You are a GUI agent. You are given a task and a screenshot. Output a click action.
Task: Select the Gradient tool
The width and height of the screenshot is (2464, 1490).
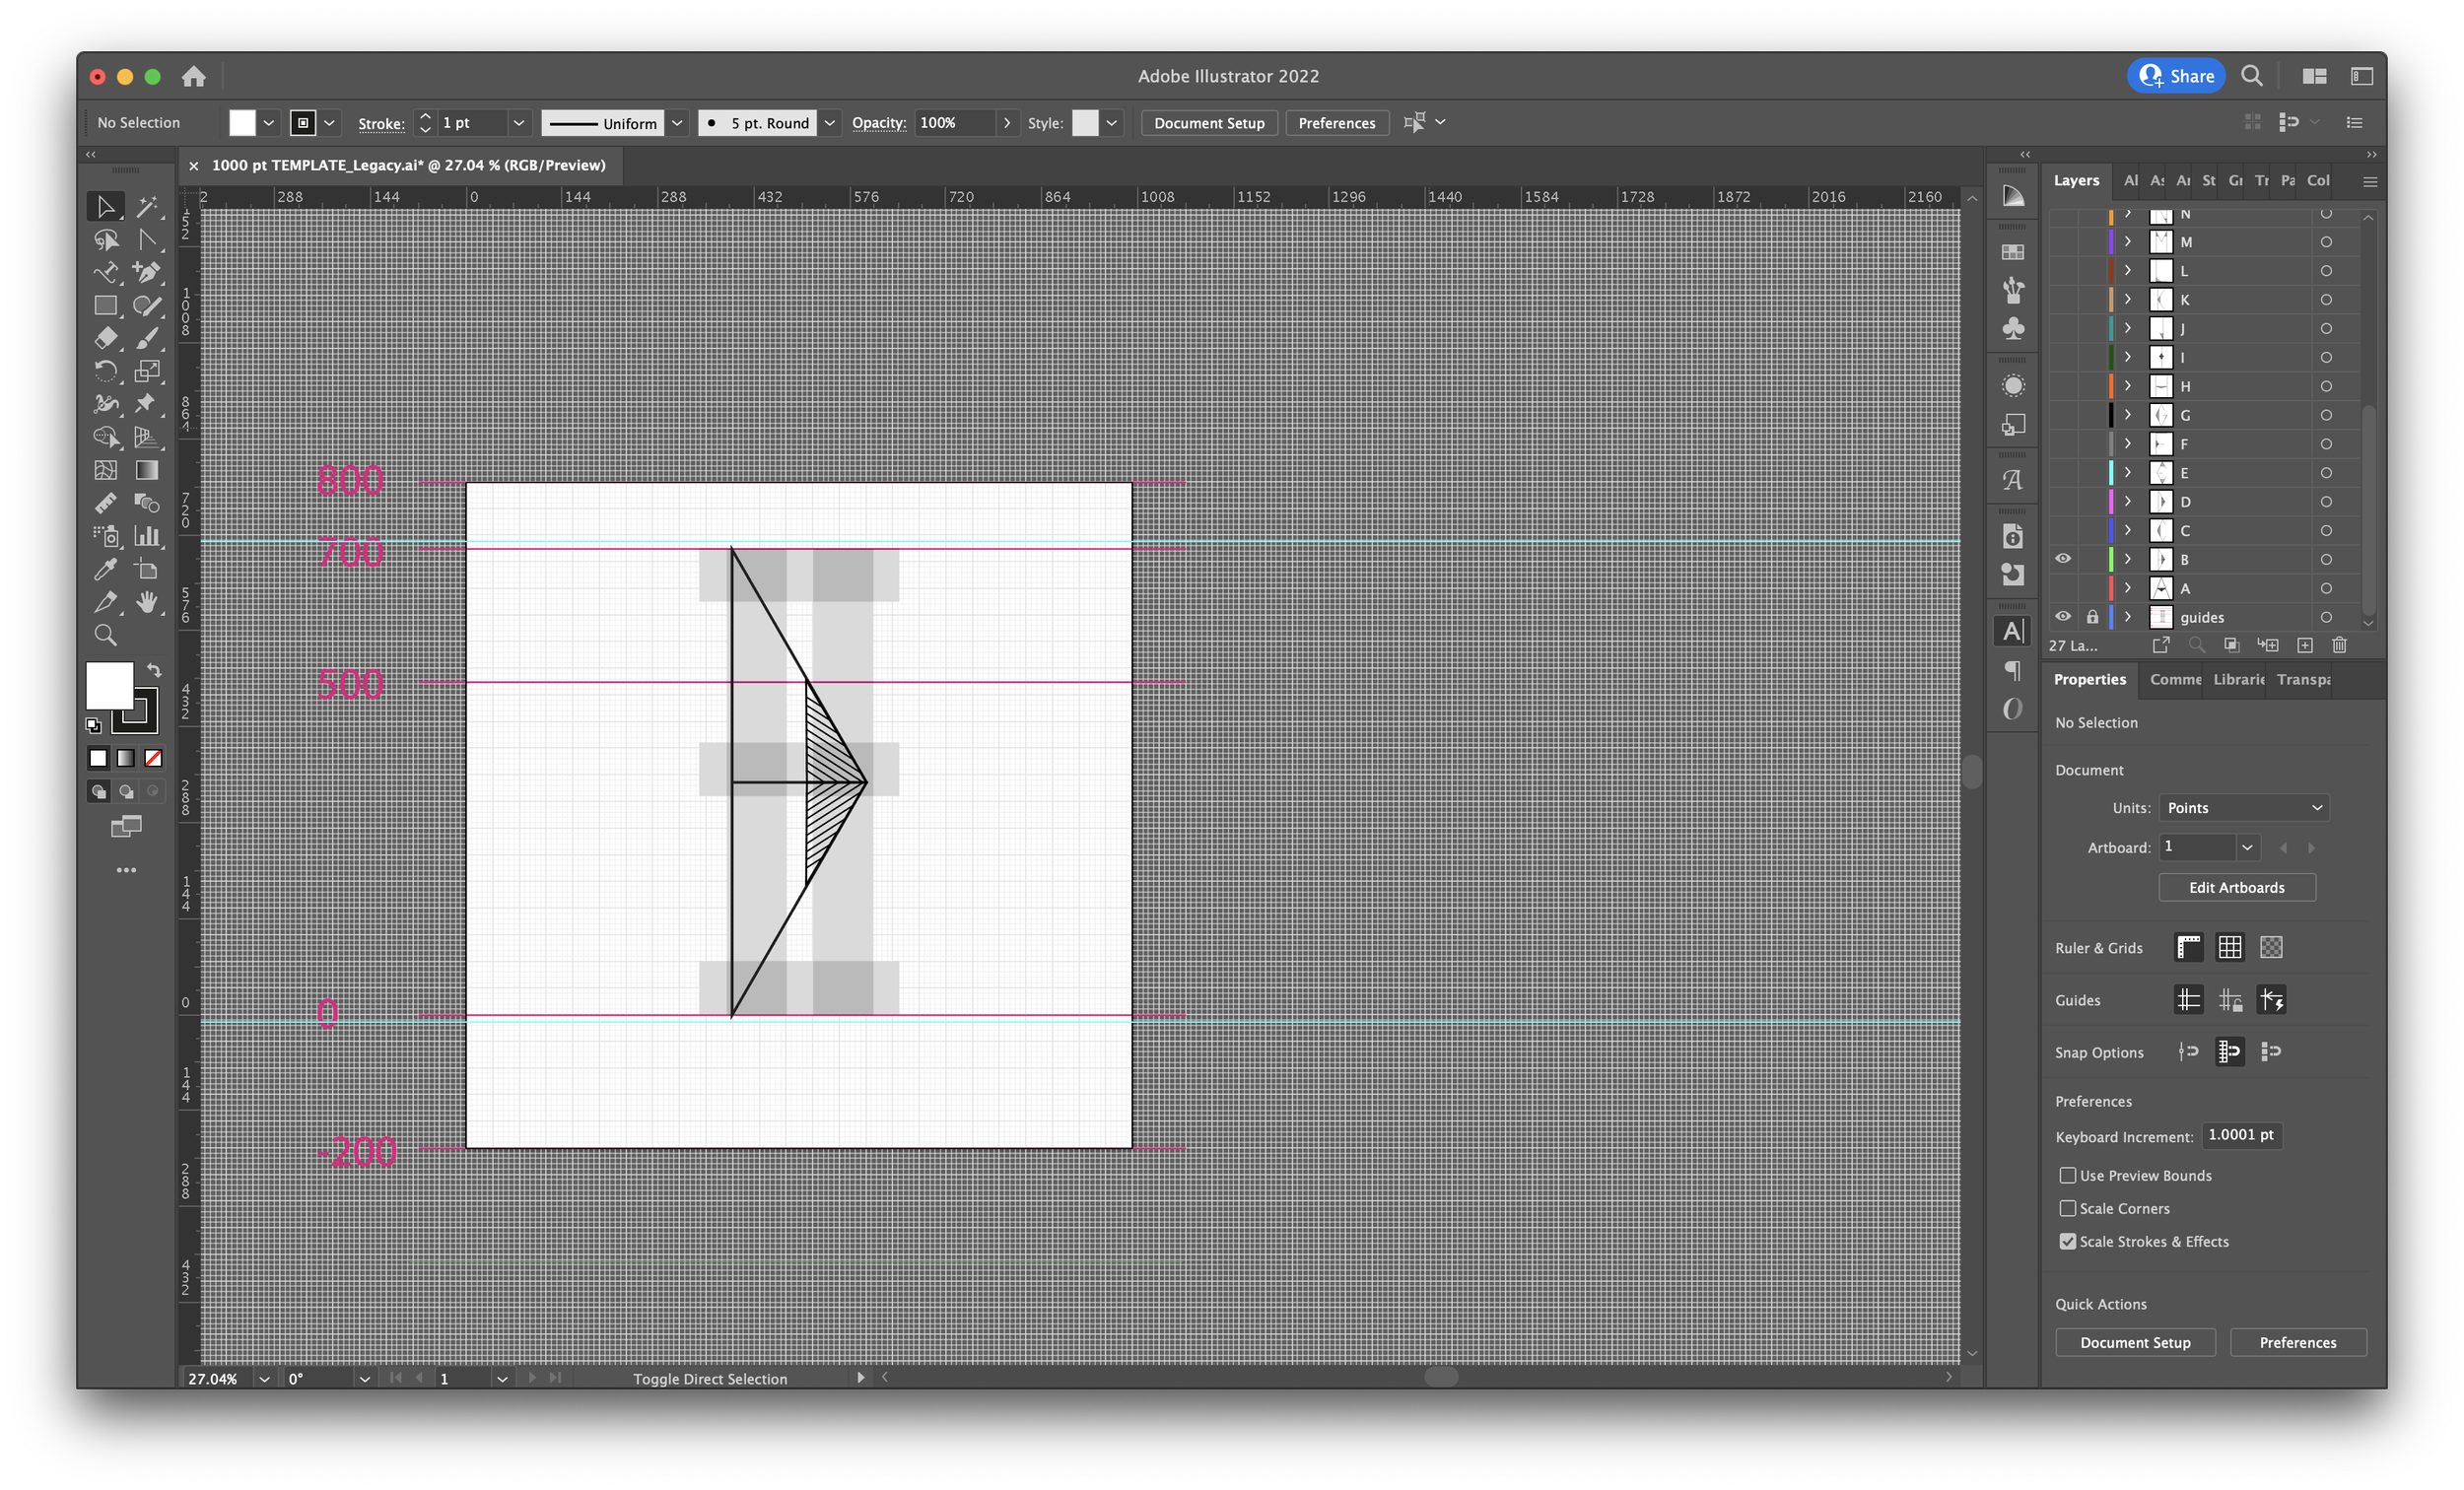147,470
